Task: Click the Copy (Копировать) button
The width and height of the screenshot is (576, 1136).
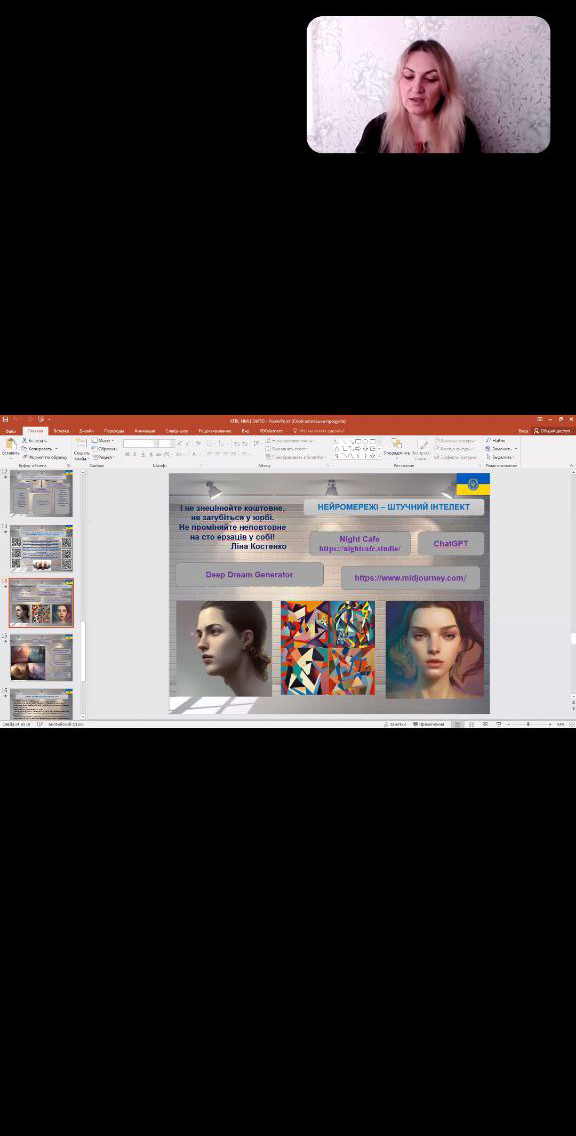Action: point(39,448)
